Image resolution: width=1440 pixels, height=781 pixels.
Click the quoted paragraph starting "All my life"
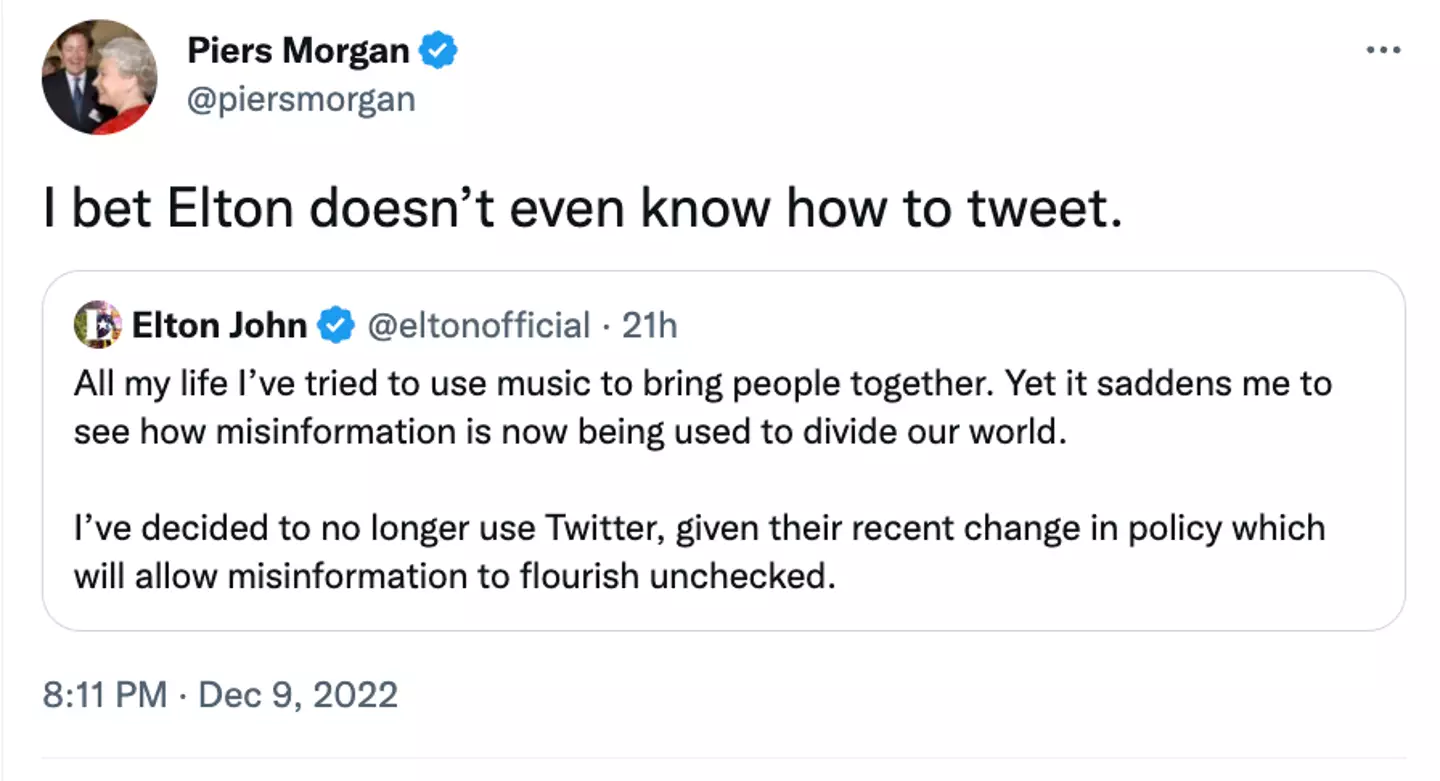click(700, 407)
